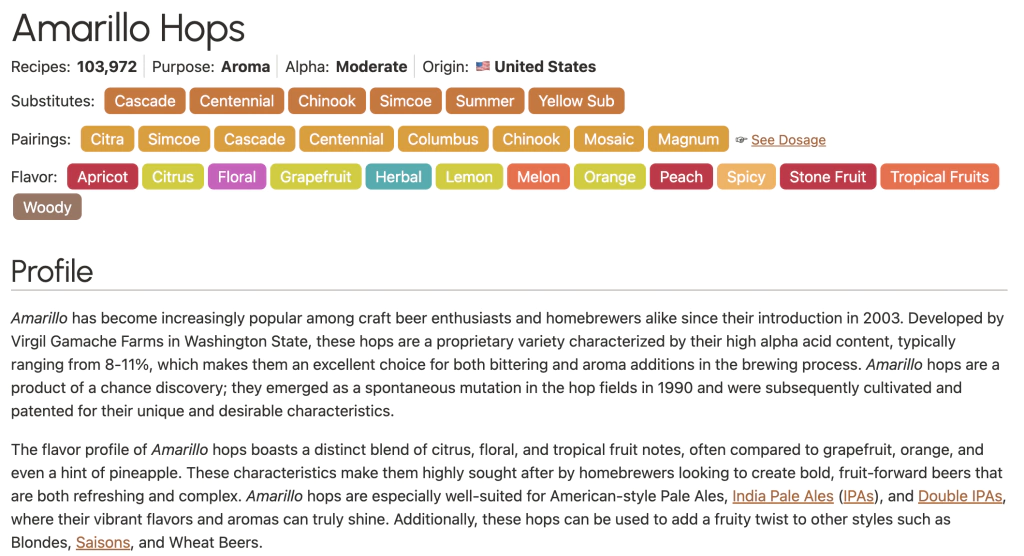Follow the India Pale Ales link

point(783,496)
